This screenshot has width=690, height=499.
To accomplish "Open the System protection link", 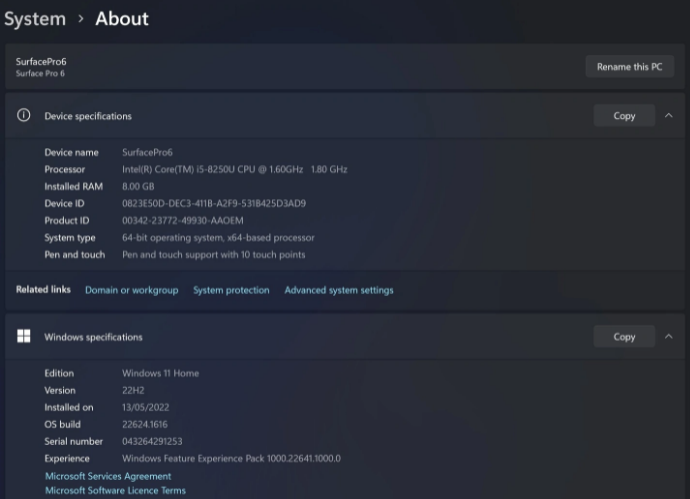I will point(231,290).
